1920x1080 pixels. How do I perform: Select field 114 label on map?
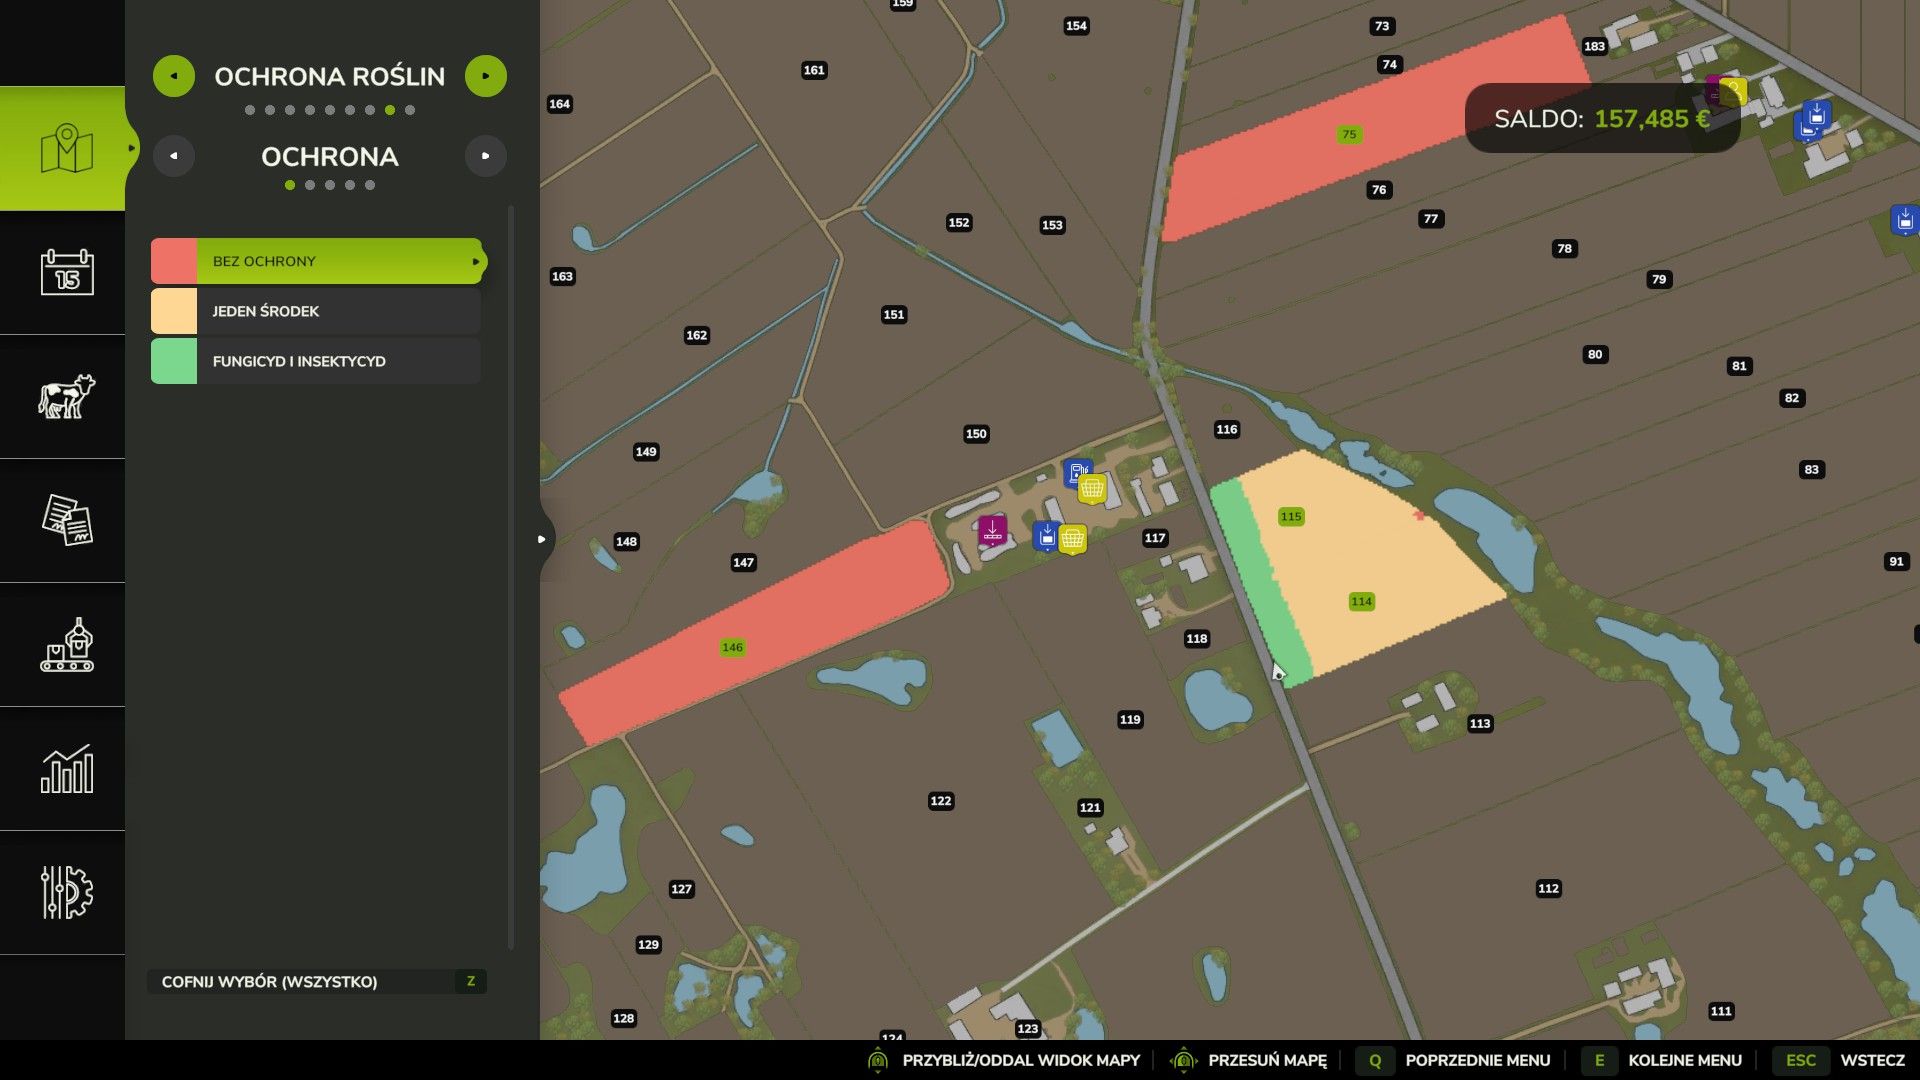(1361, 602)
